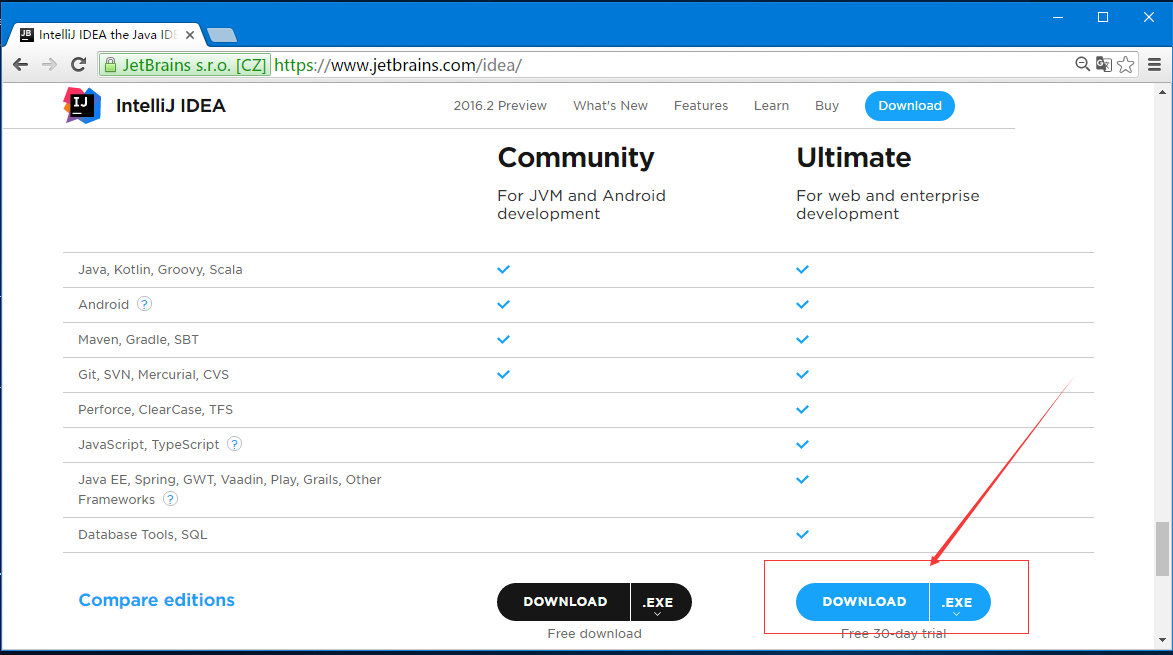The image size is (1173, 655).
Task: Select the IntelliJ IDEA browser tab
Action: click(x=106, y=35)
